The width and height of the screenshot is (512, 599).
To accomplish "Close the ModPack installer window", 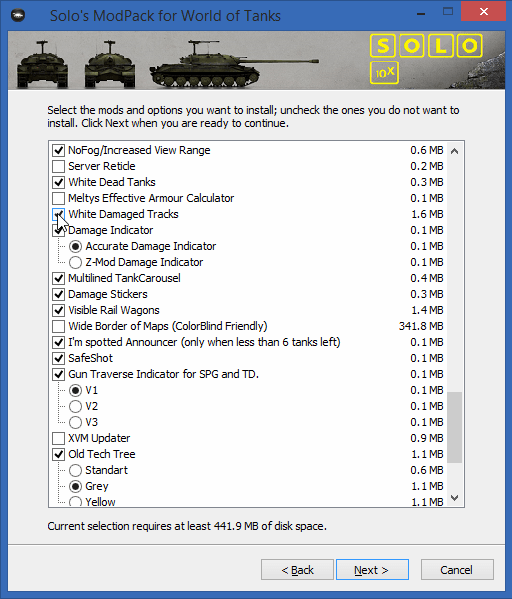I will (484, 12).
